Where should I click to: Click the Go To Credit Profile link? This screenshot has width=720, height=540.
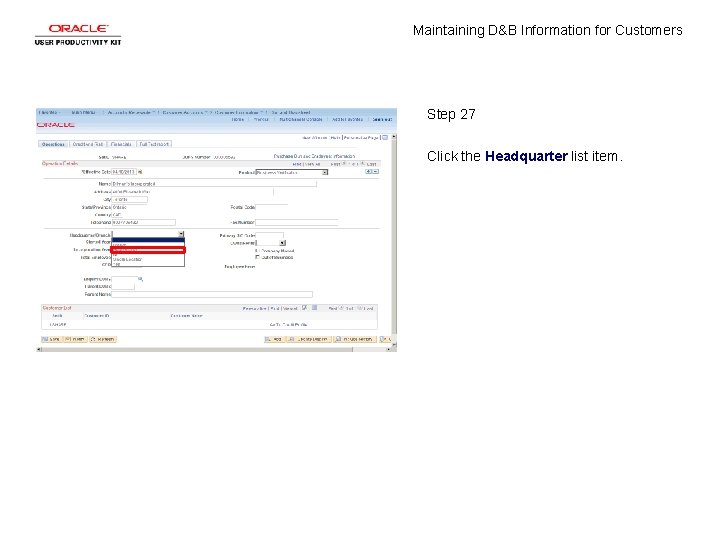[x=288, y=325]
